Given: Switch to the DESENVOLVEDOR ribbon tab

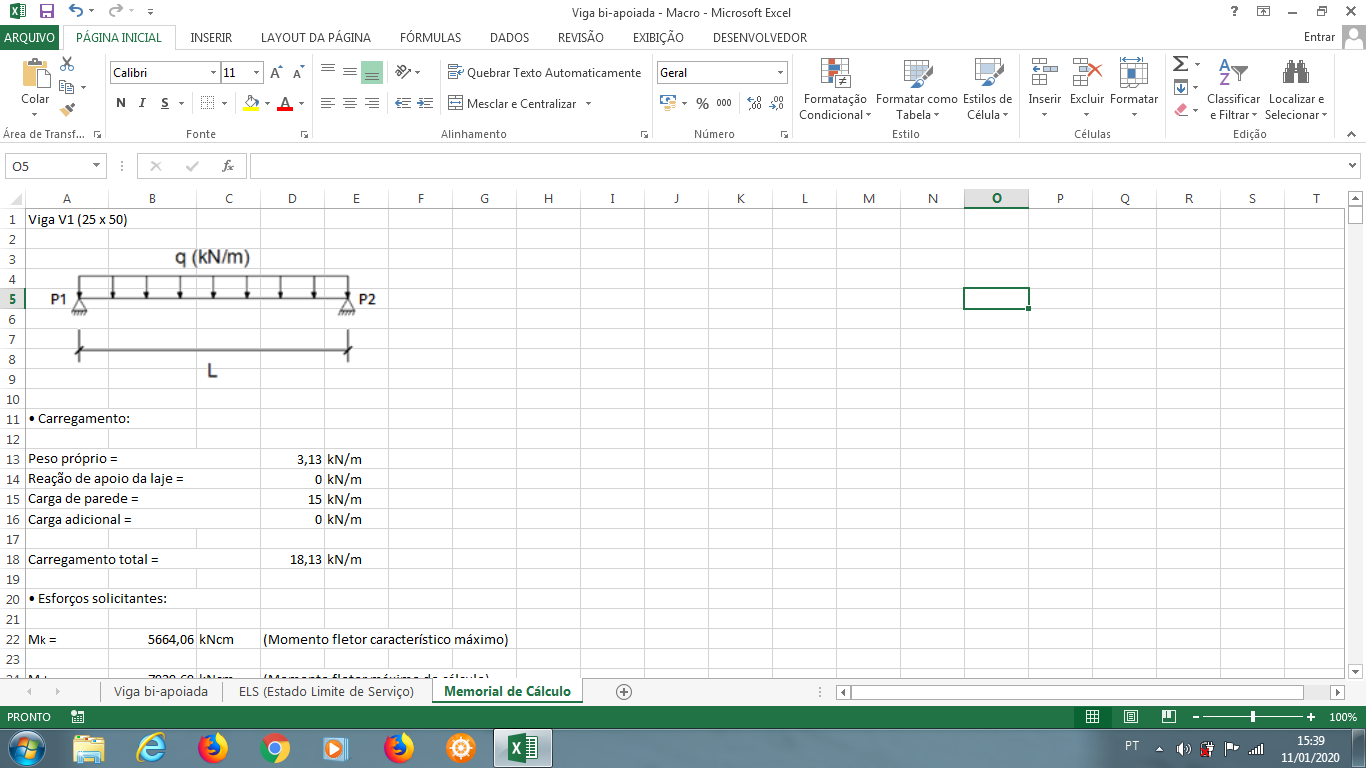Looking at the screenshot, I should pos(760,38).
